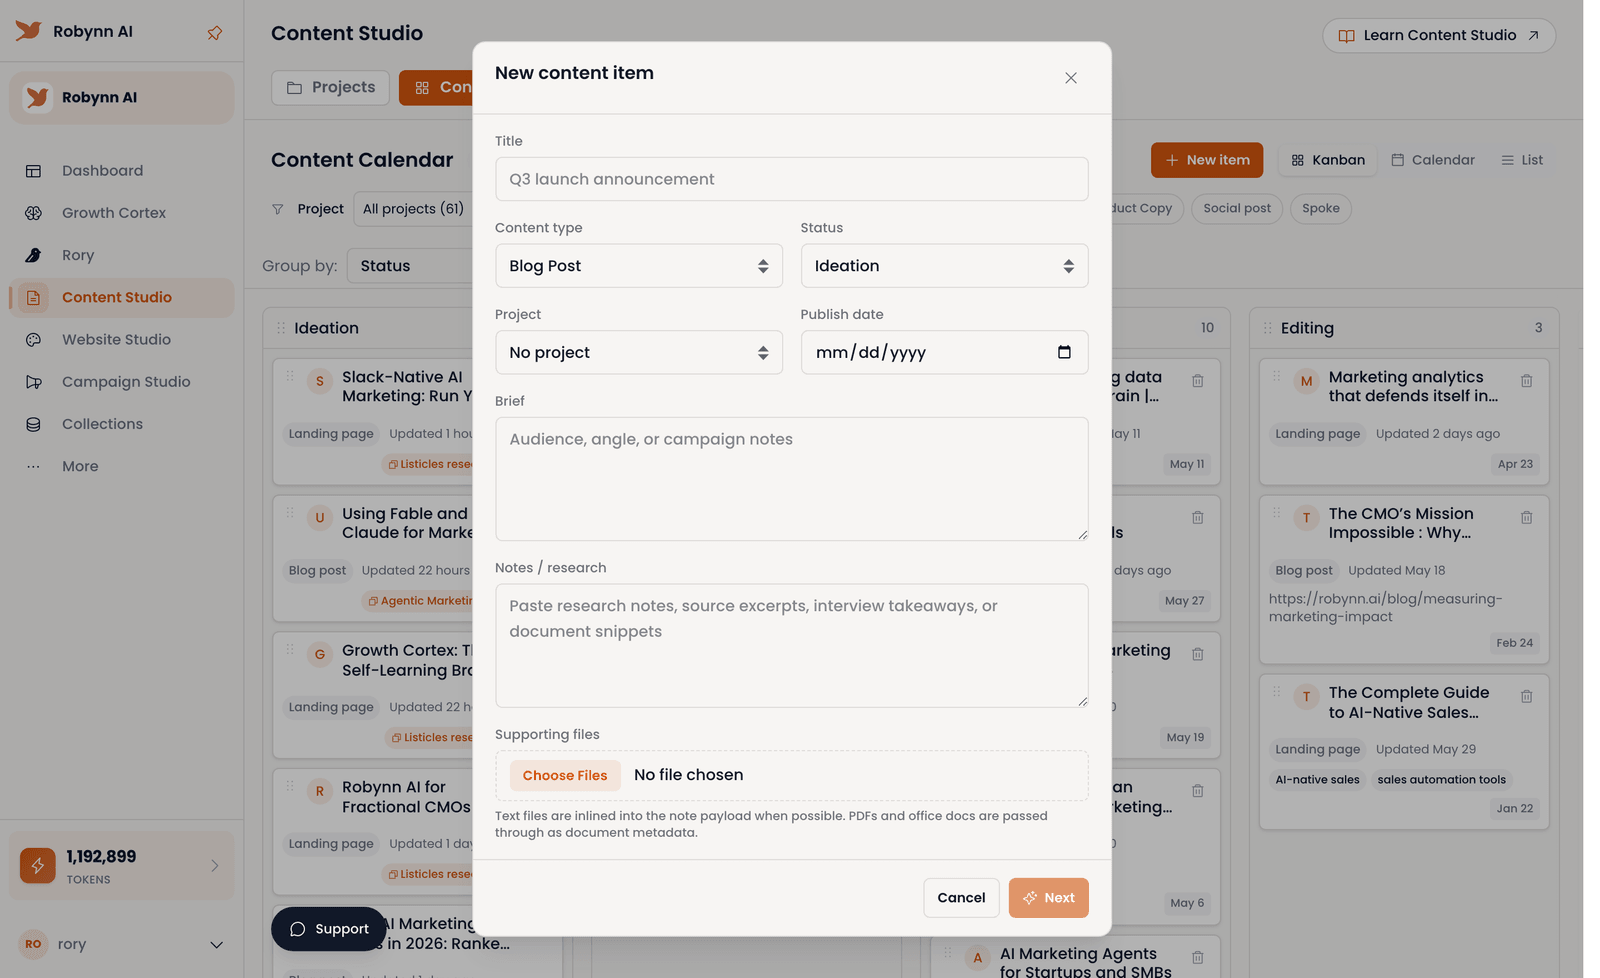Open the All projects (61) filter
This screenshot has width=1600, height=978.
click(413, 209)
